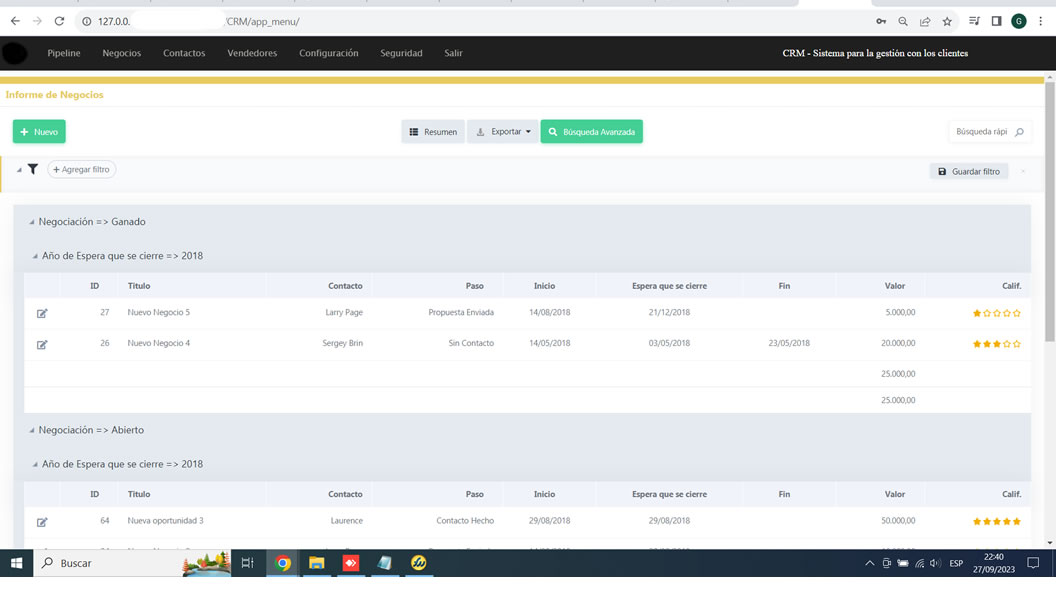
Task: Reload the browser page
Action: (59, 21)
